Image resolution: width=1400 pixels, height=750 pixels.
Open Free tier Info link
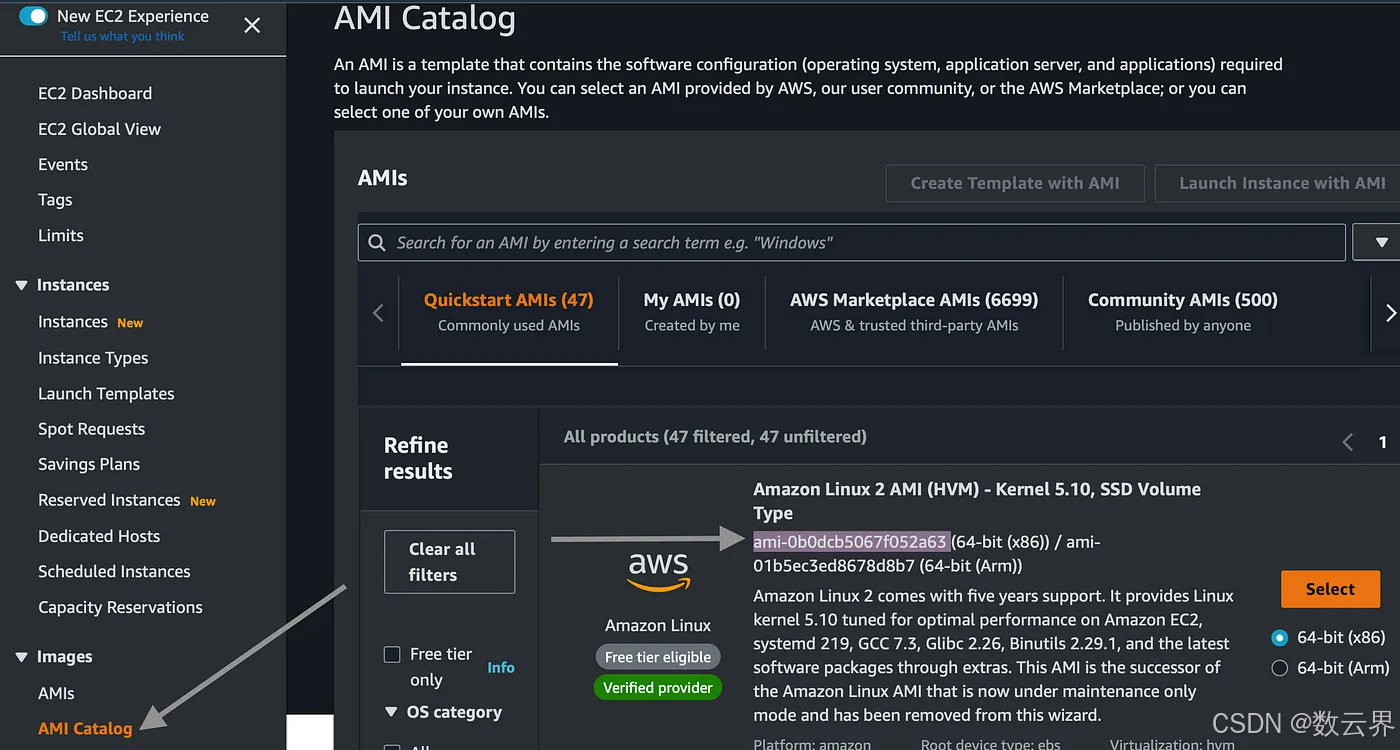tap(501, 667)
